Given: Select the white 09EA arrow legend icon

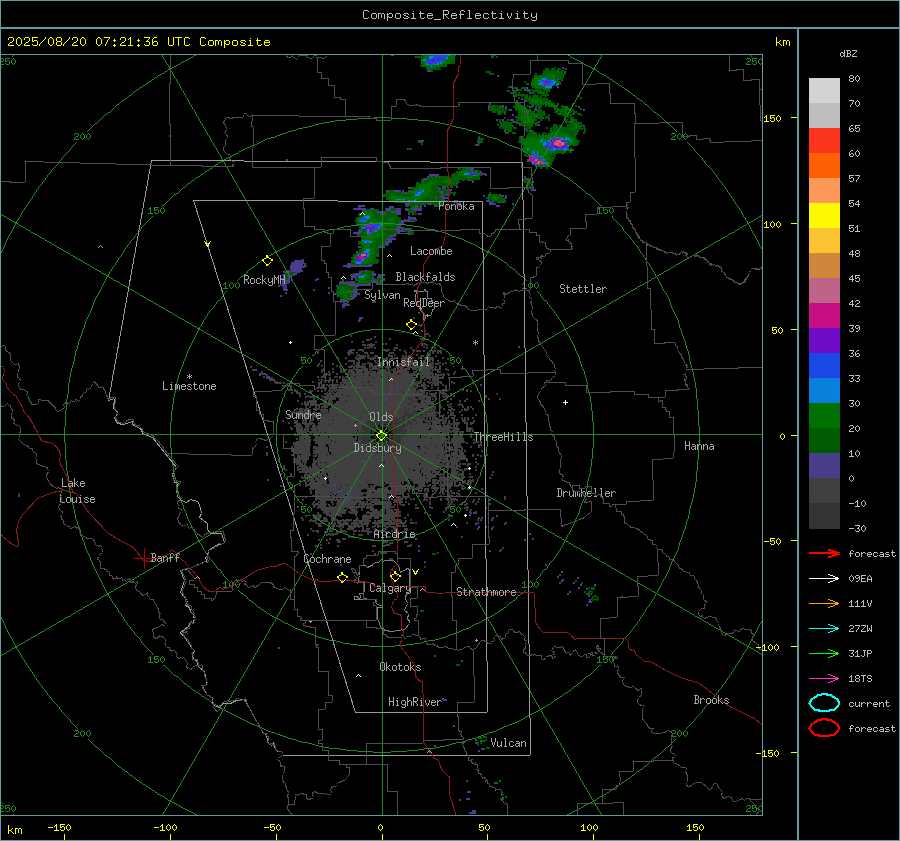Looking at the screenshot, I should point(824,579).
